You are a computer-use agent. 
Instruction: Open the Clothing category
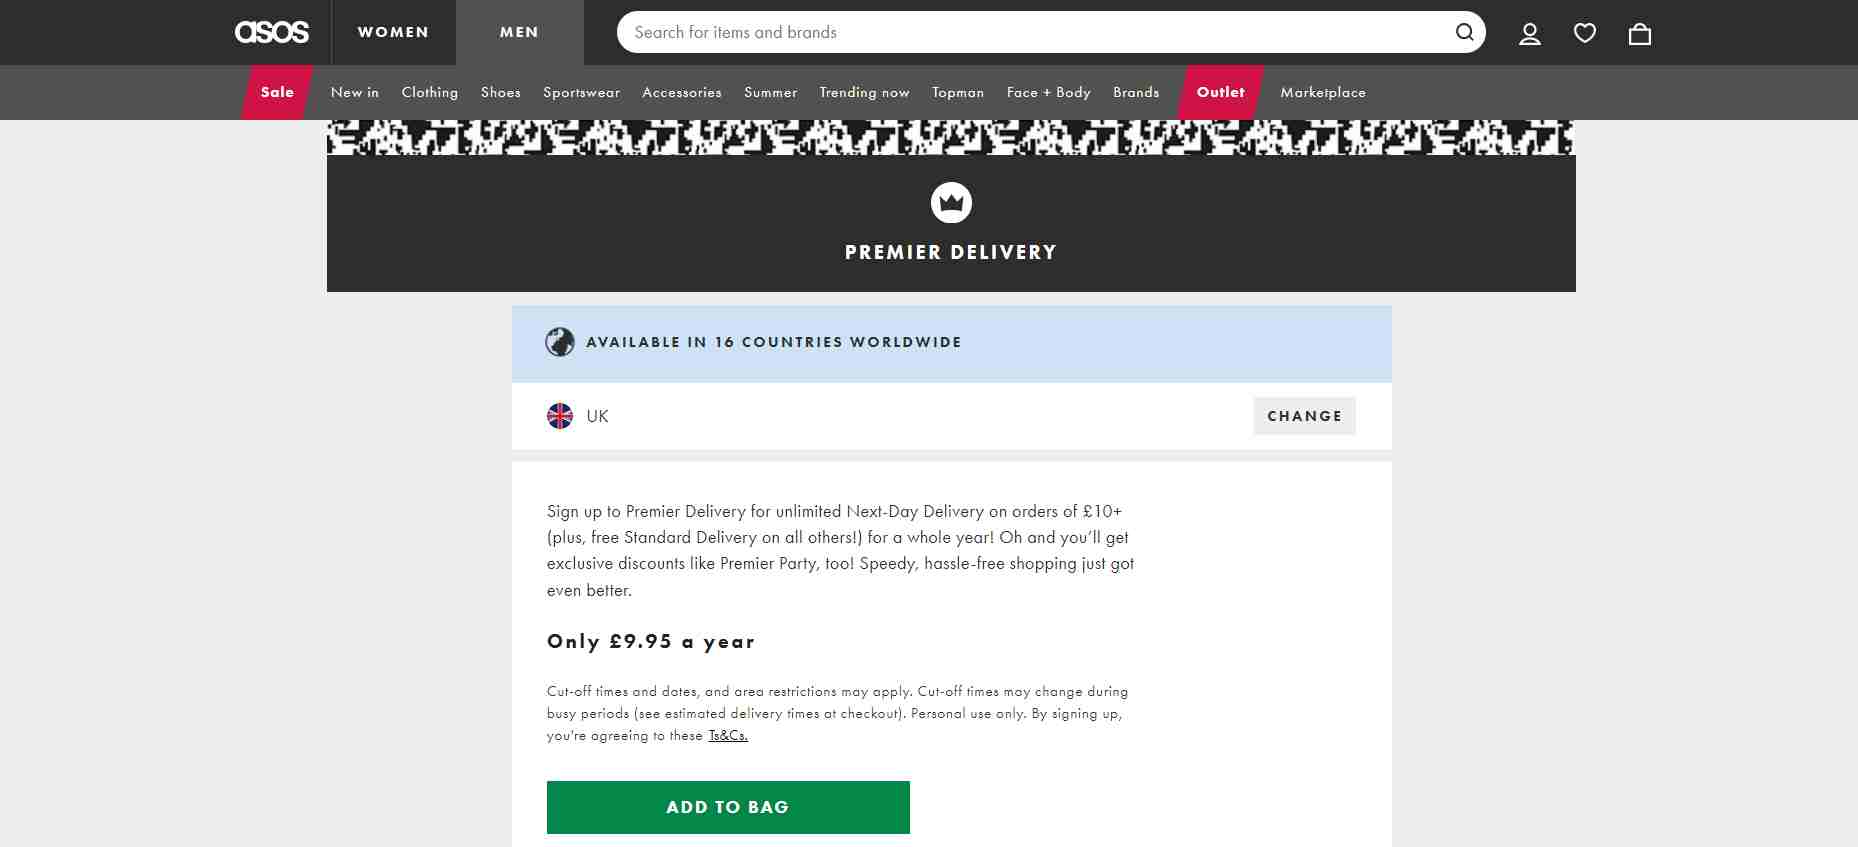point(429,92)
